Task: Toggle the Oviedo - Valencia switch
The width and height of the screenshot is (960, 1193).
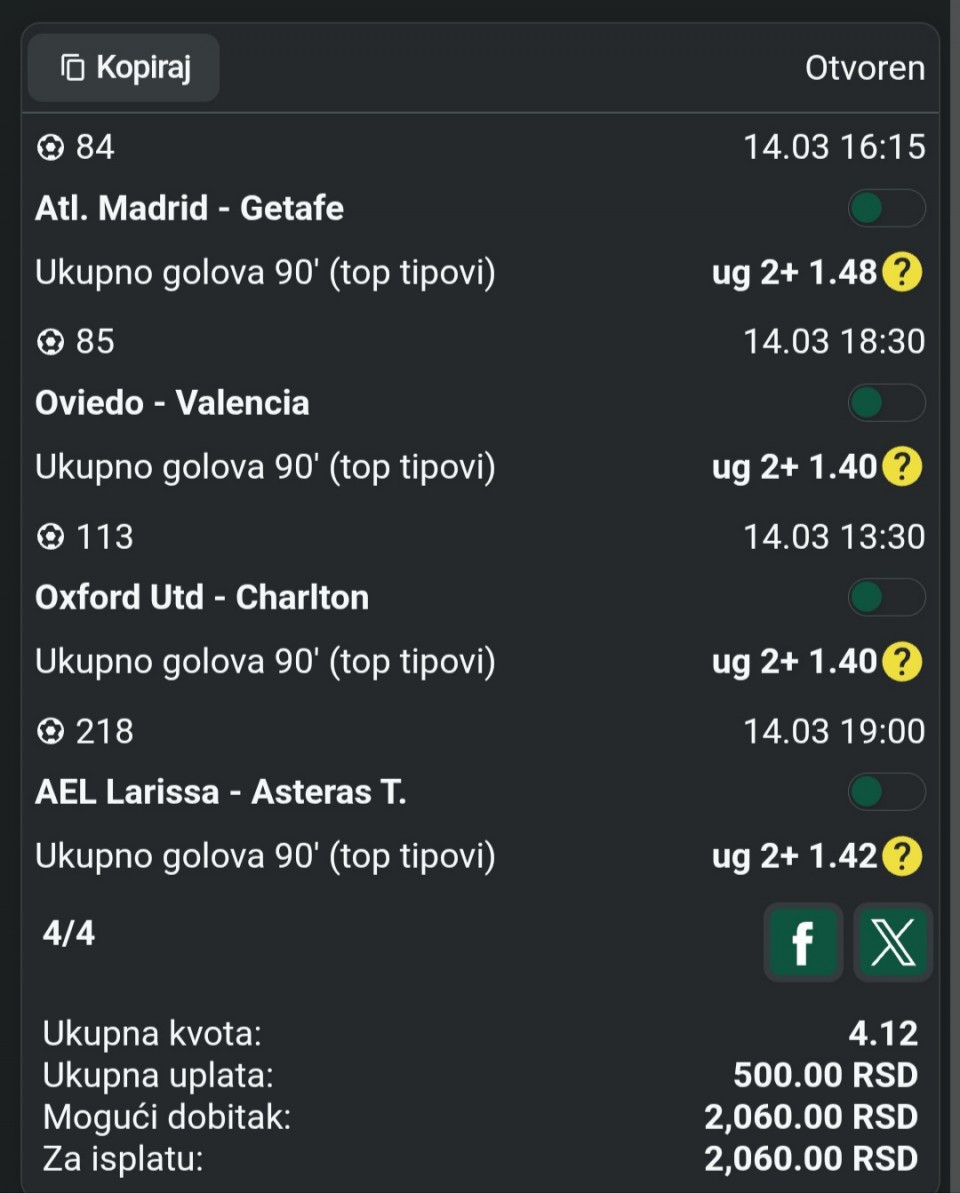Action: pos(886,403)
